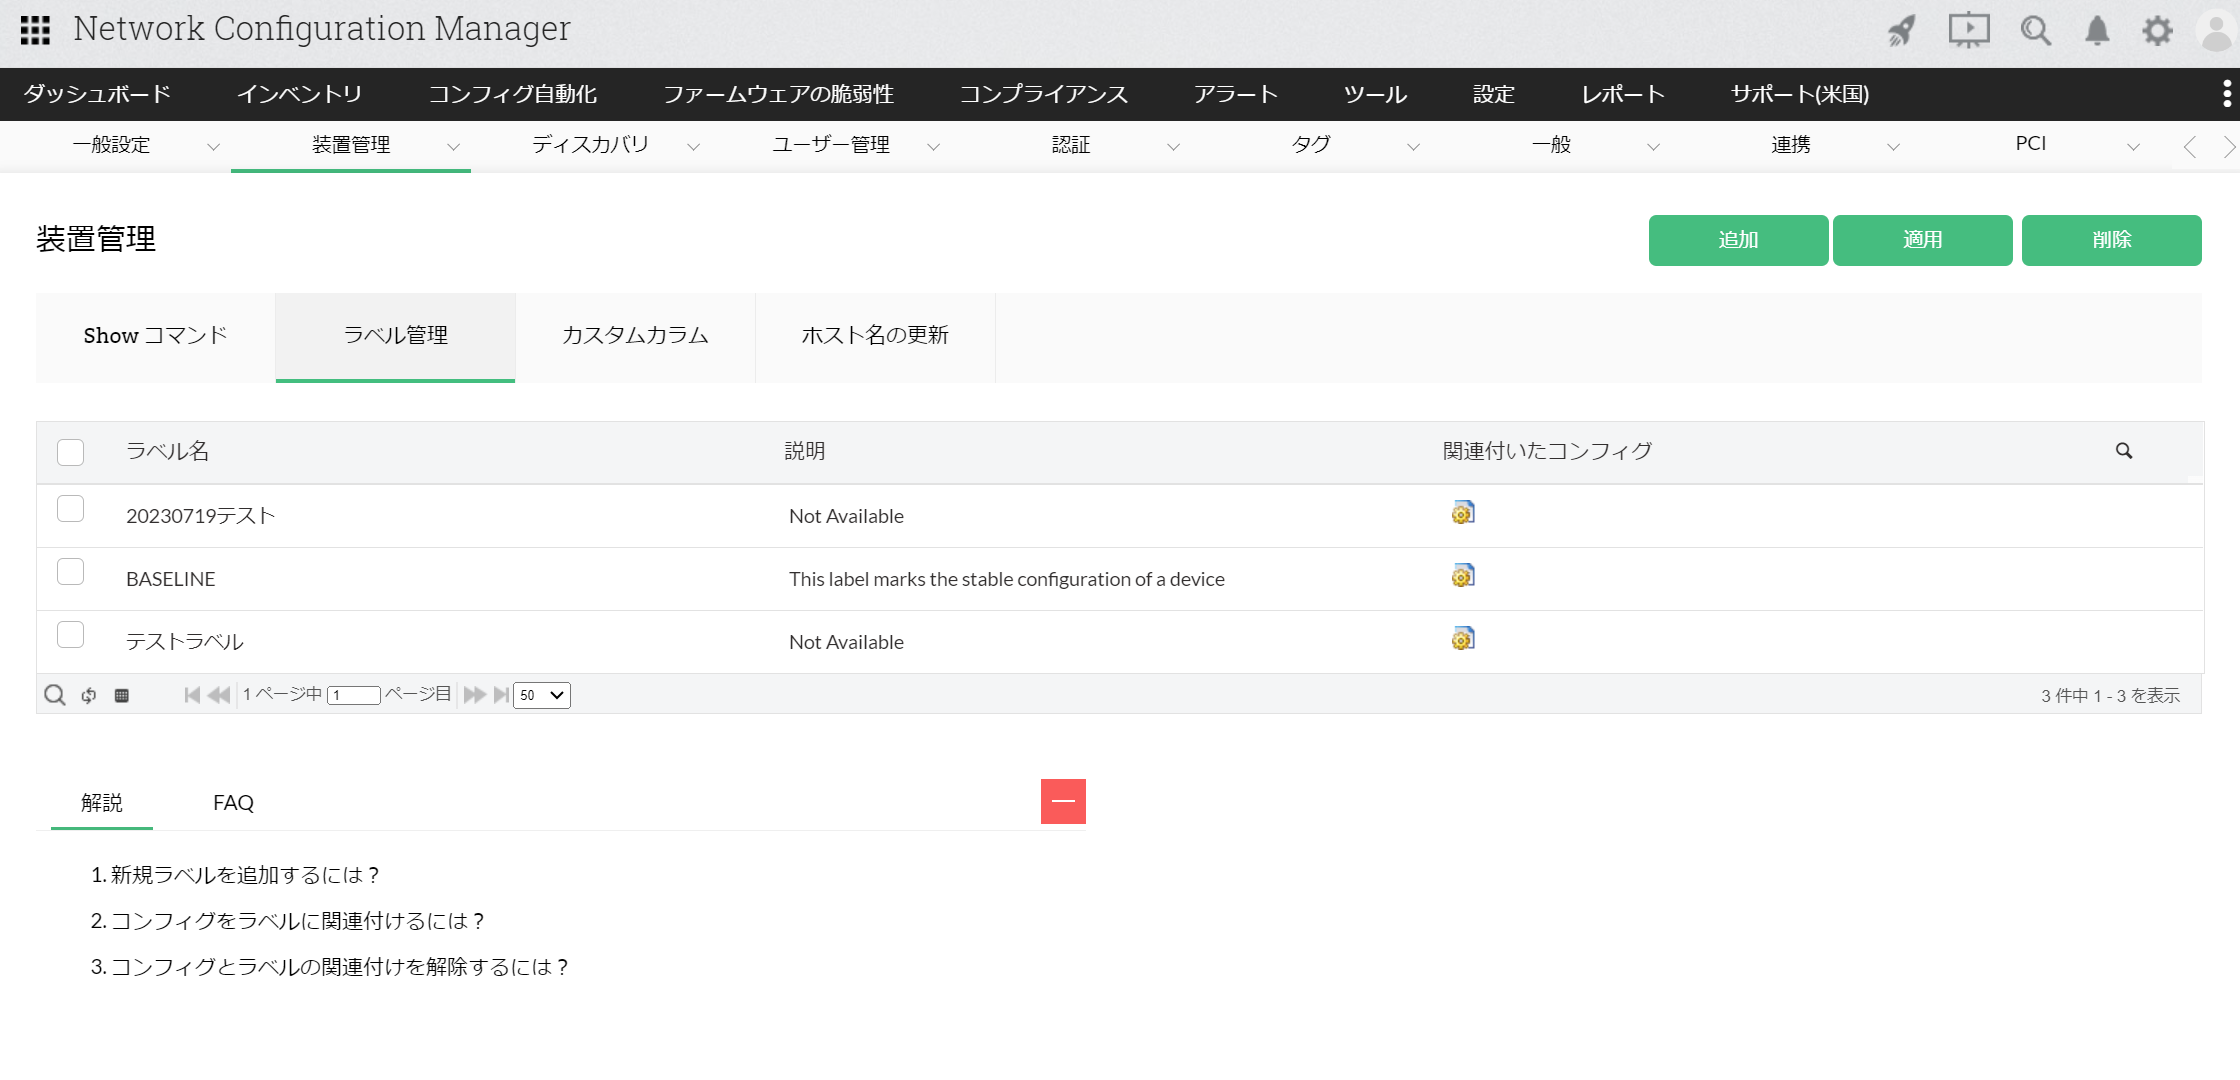Open the presentation screen icon
2240x1080 pixels.
click(1968, 30)
